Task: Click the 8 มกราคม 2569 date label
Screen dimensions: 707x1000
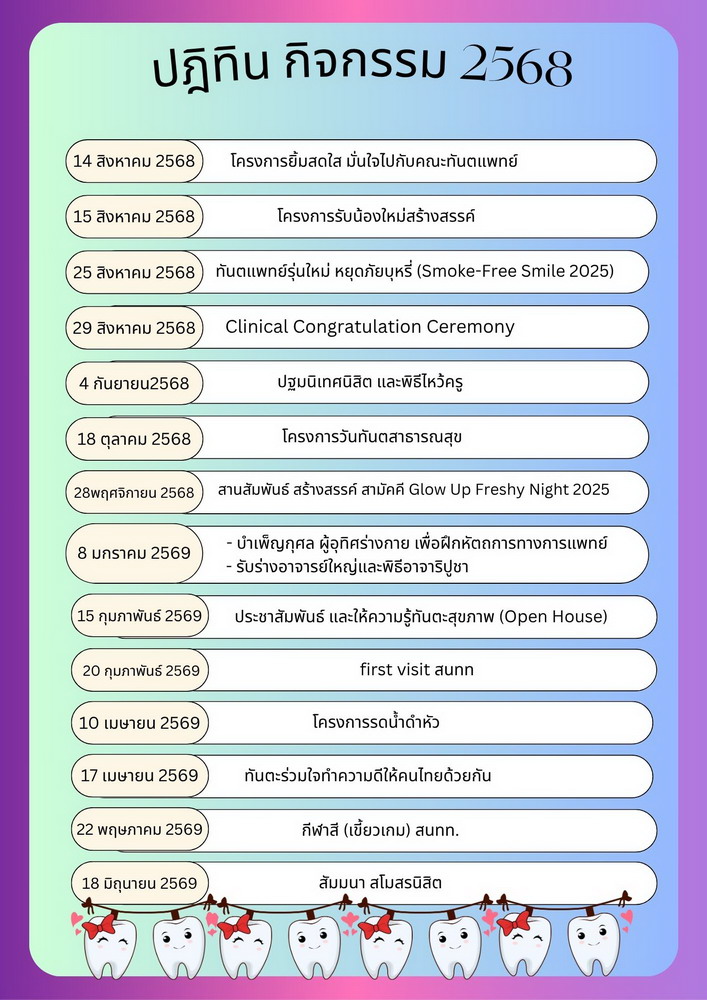Action: [x=134, y=553]
